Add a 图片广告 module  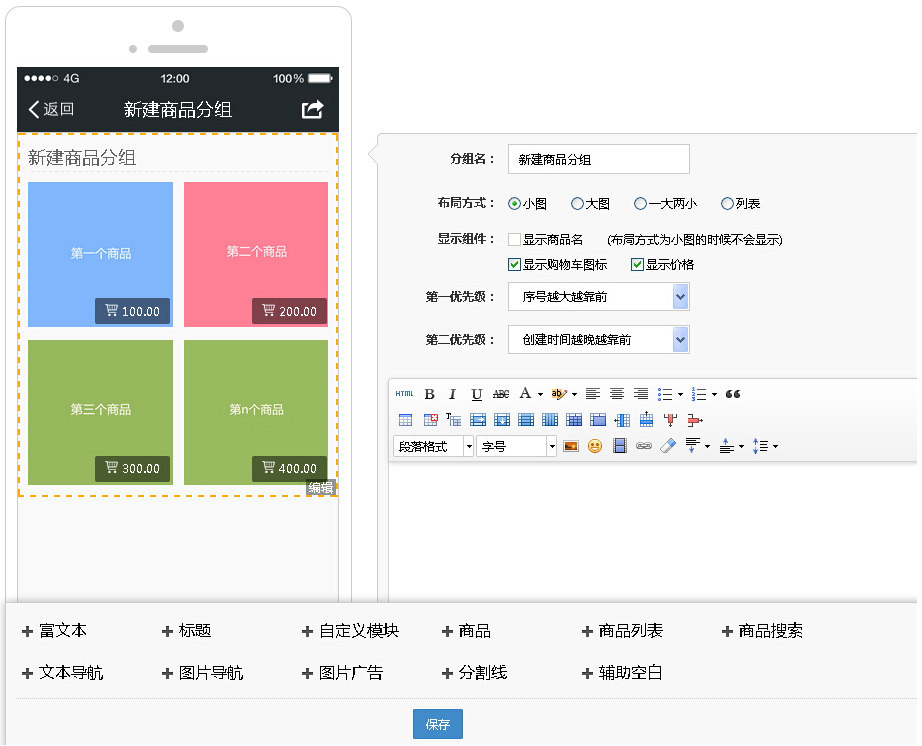pos(342,673)
